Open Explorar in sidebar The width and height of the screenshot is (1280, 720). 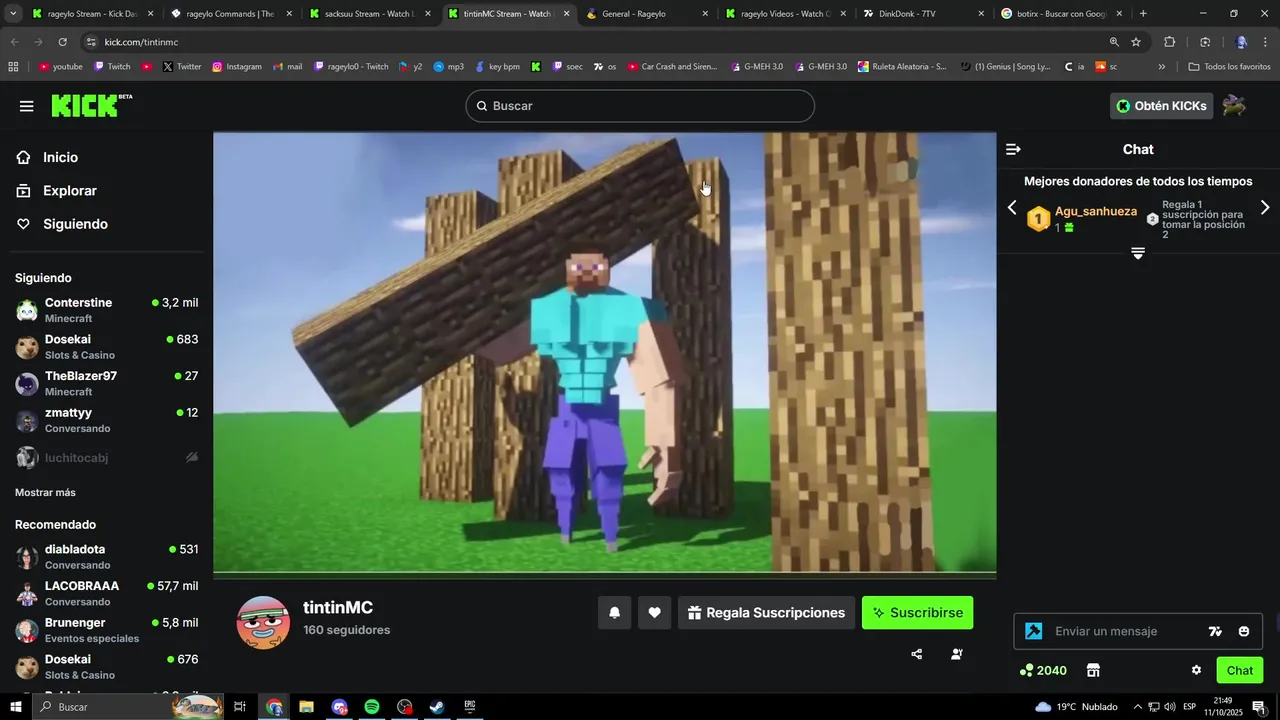click(x=70, y=190)
